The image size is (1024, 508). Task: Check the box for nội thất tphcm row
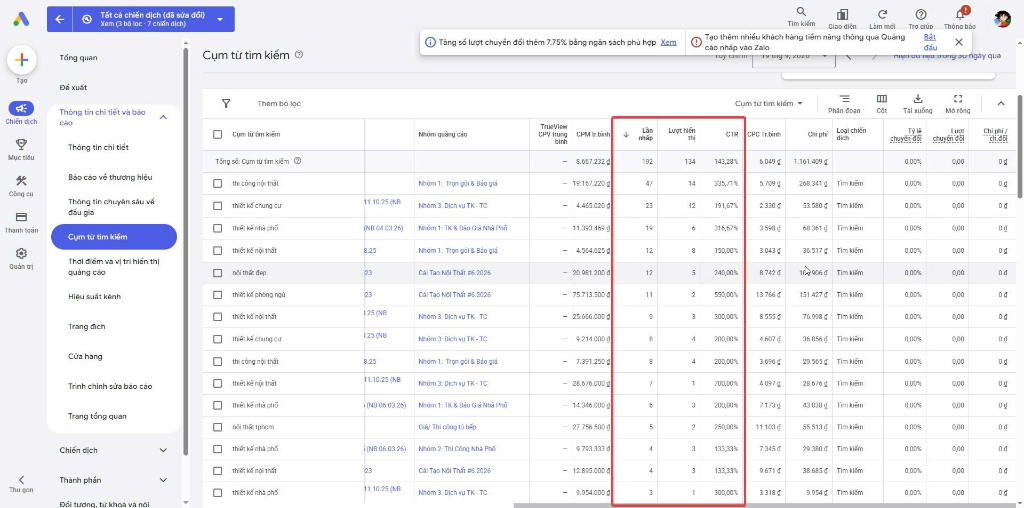[x=217, y=427]
